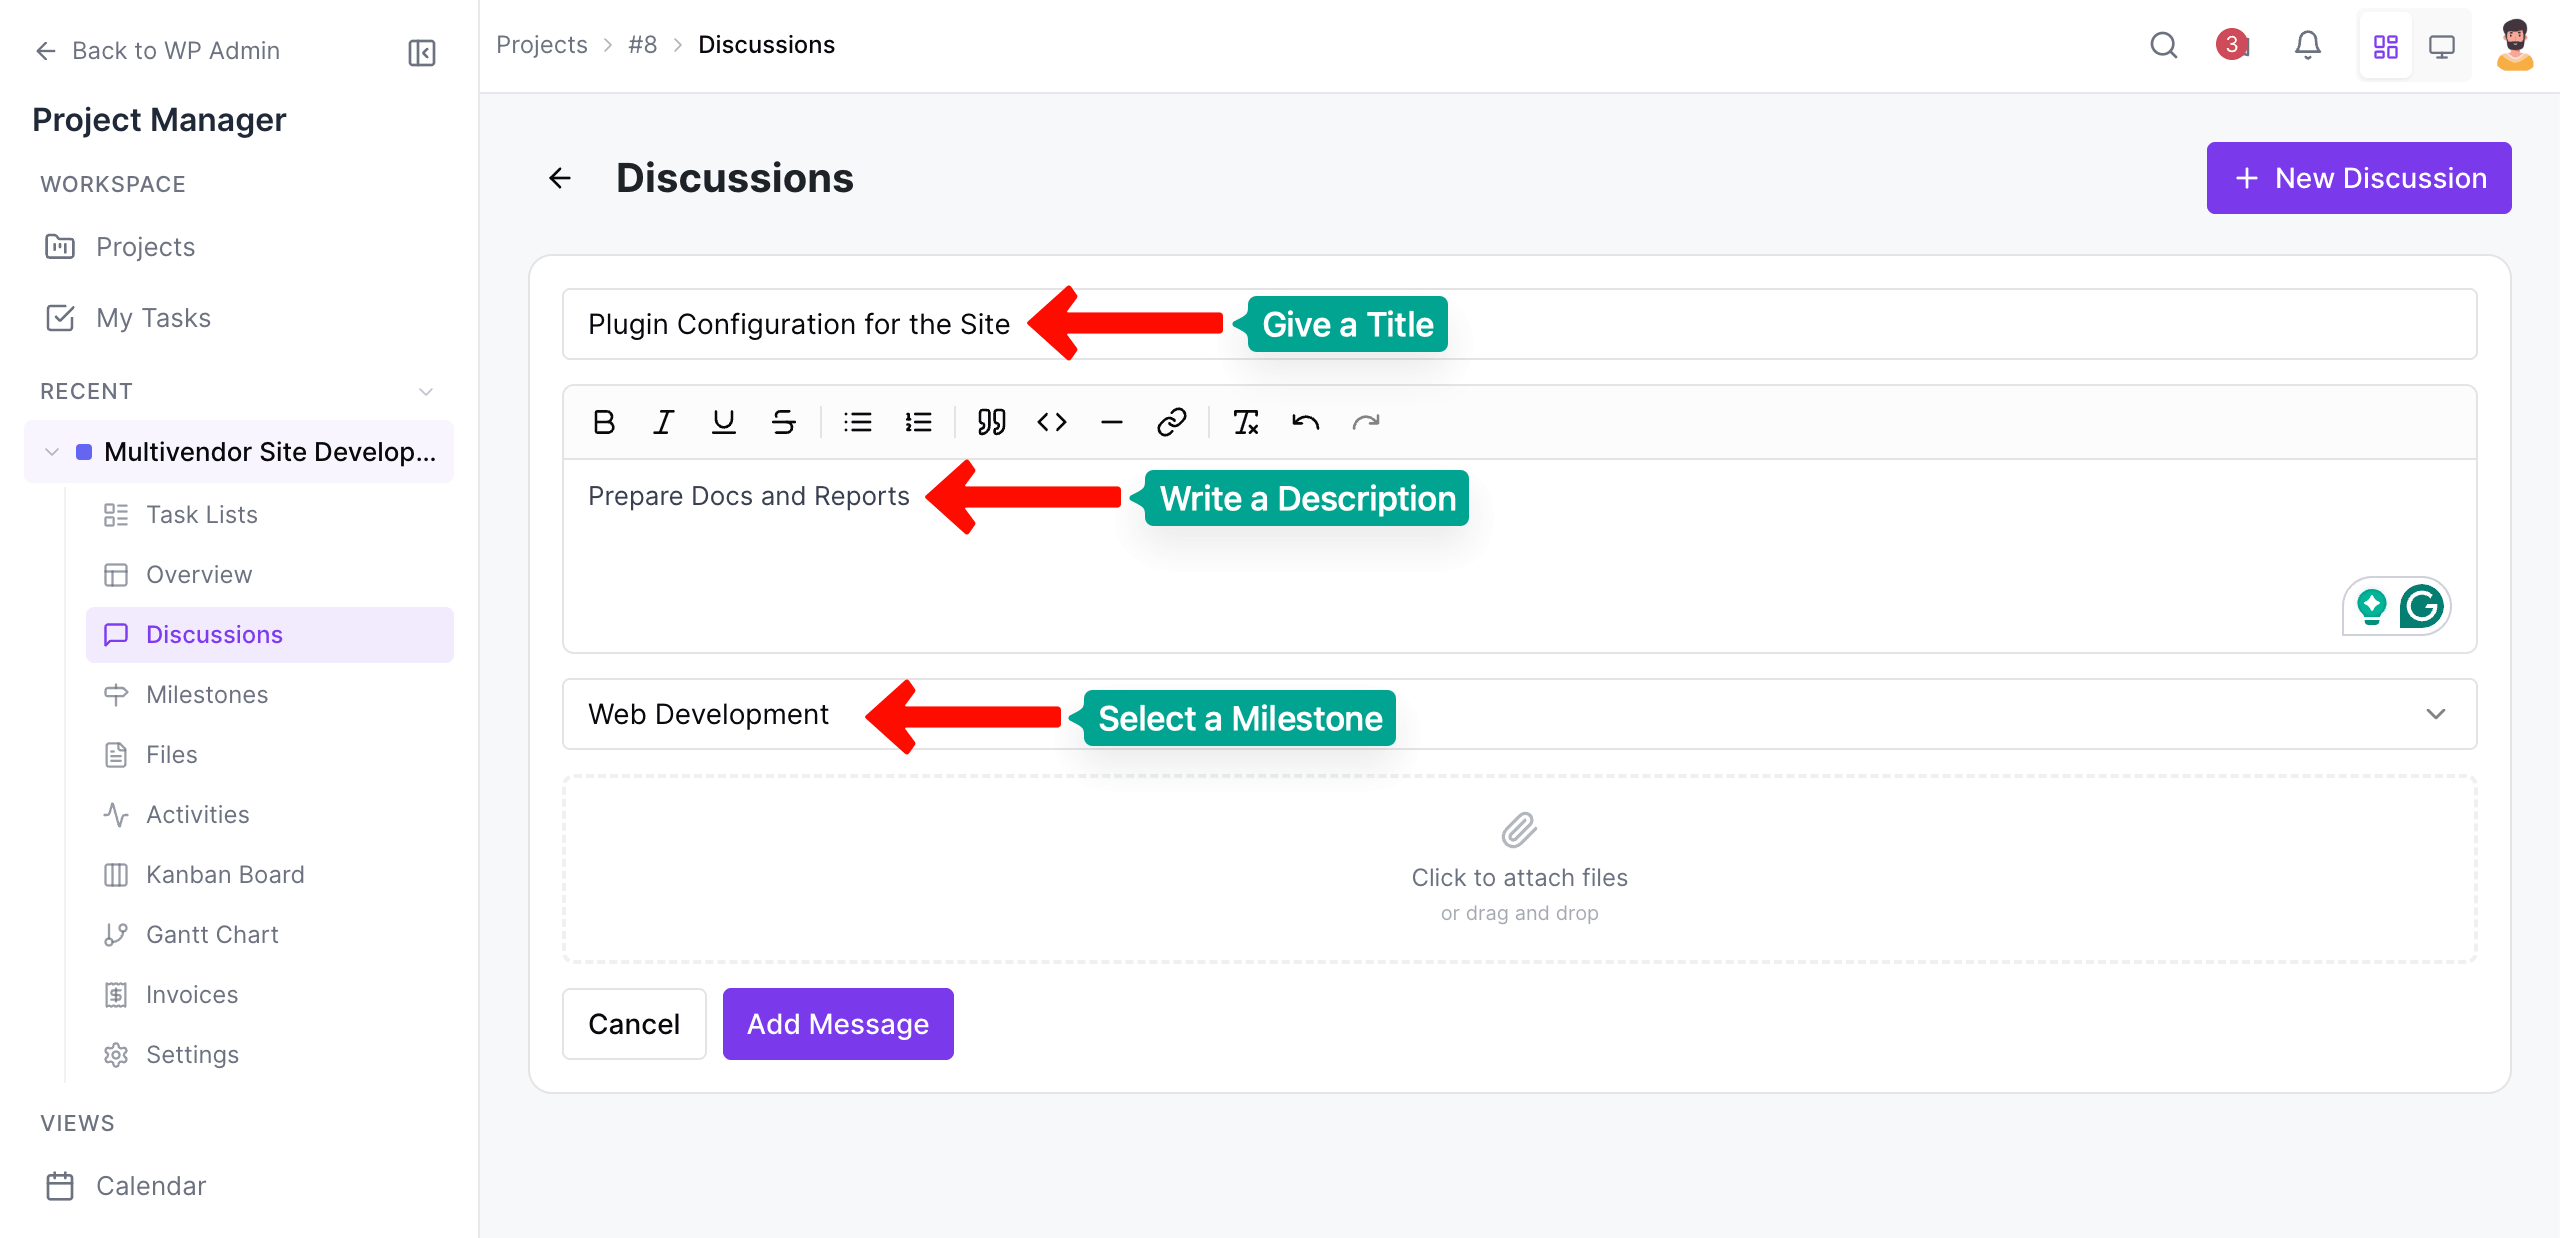The width and height of the screenshot is (2560, 1238).
Task: Insert a numbered list
Action: [x=917, y=421]
